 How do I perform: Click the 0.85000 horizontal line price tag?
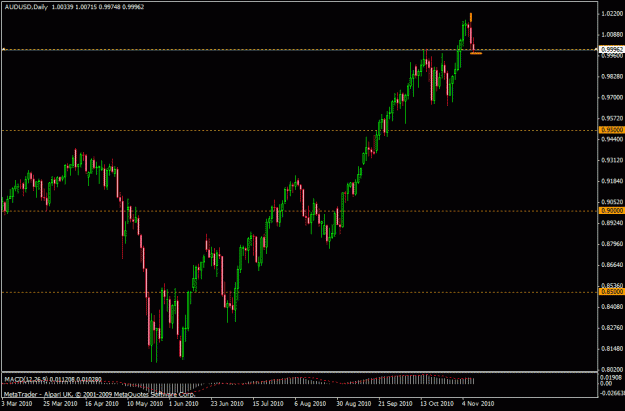612,292
